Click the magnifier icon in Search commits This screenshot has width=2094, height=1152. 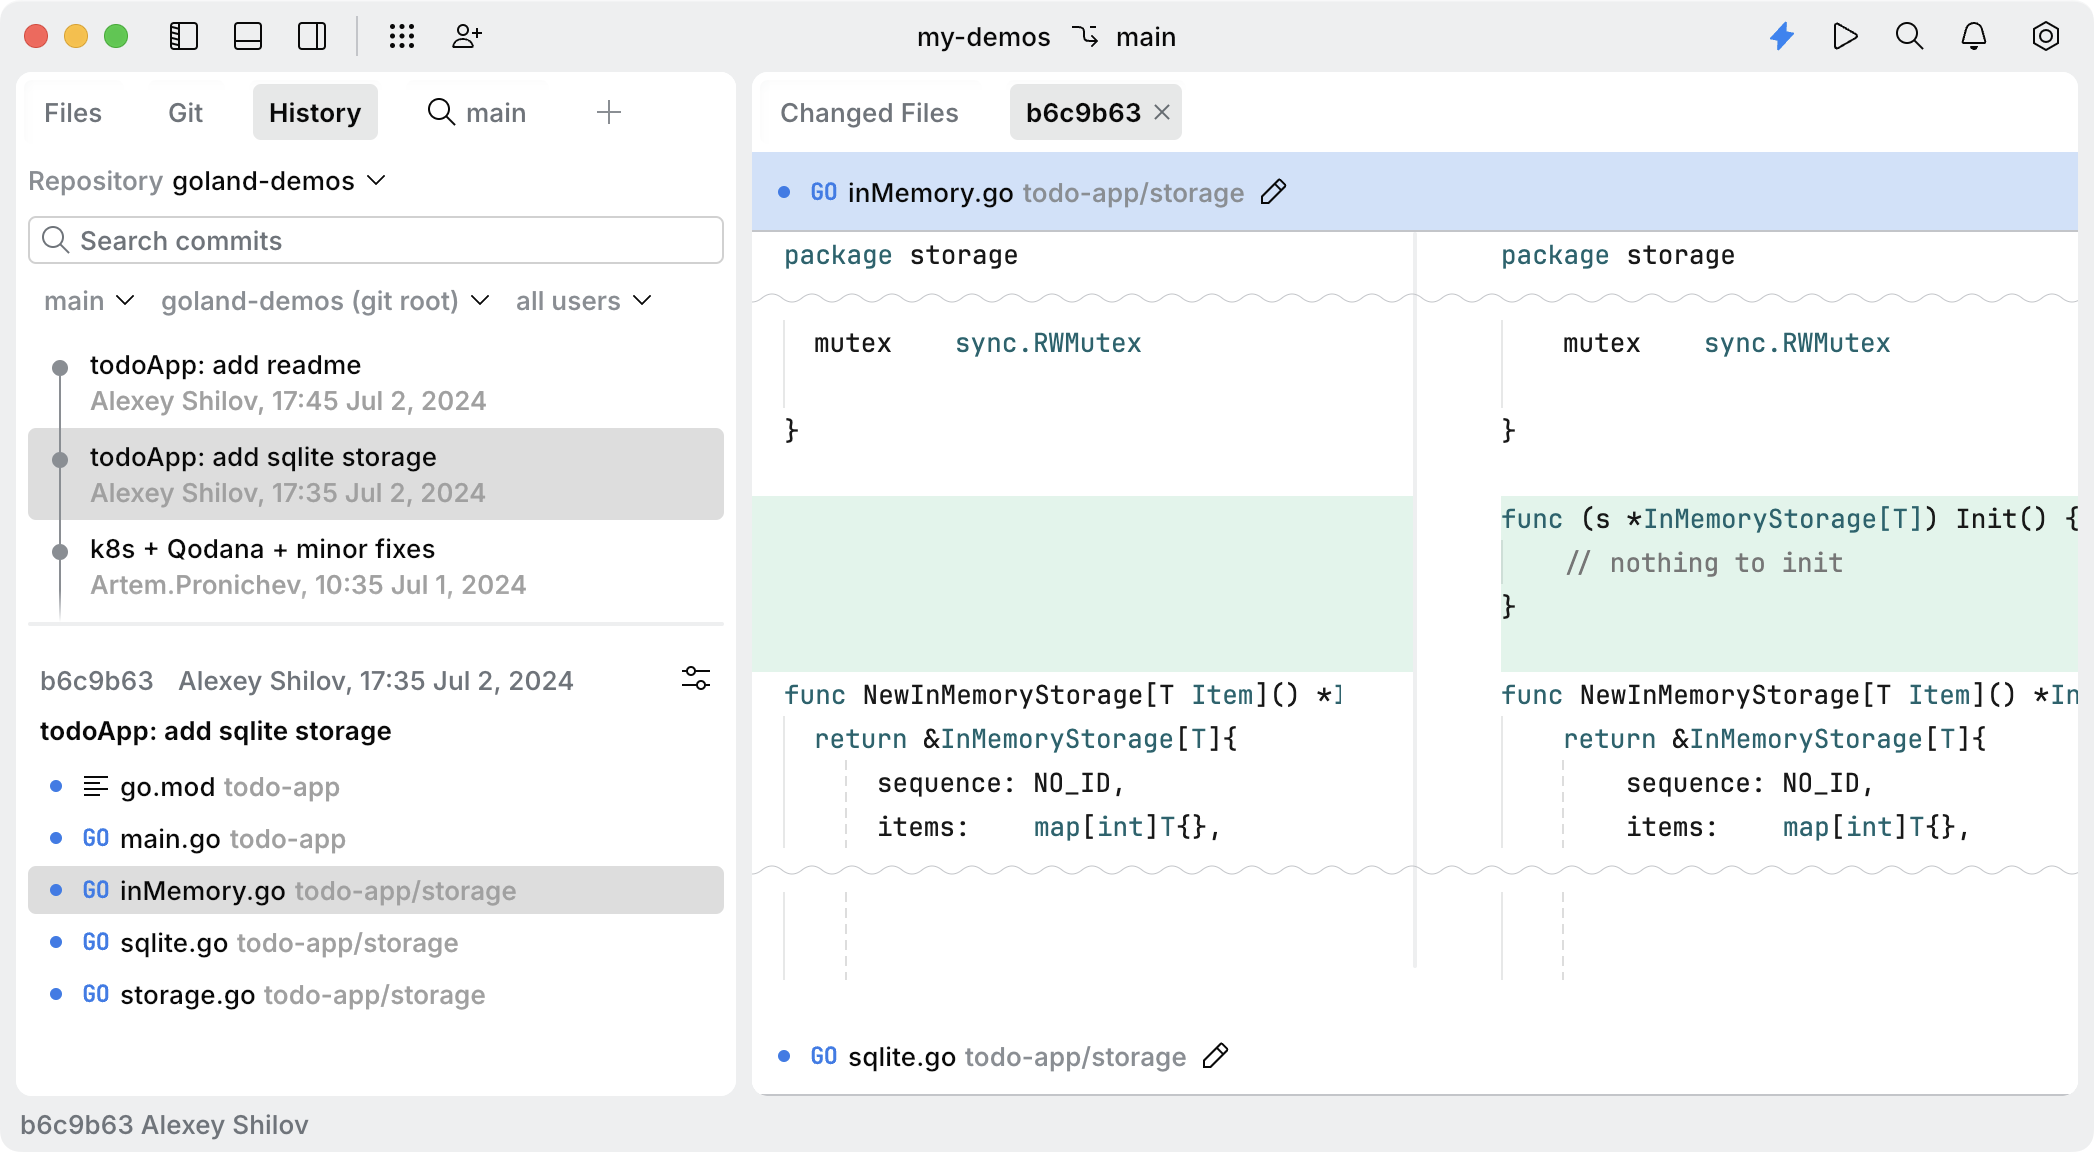[56, 240]
